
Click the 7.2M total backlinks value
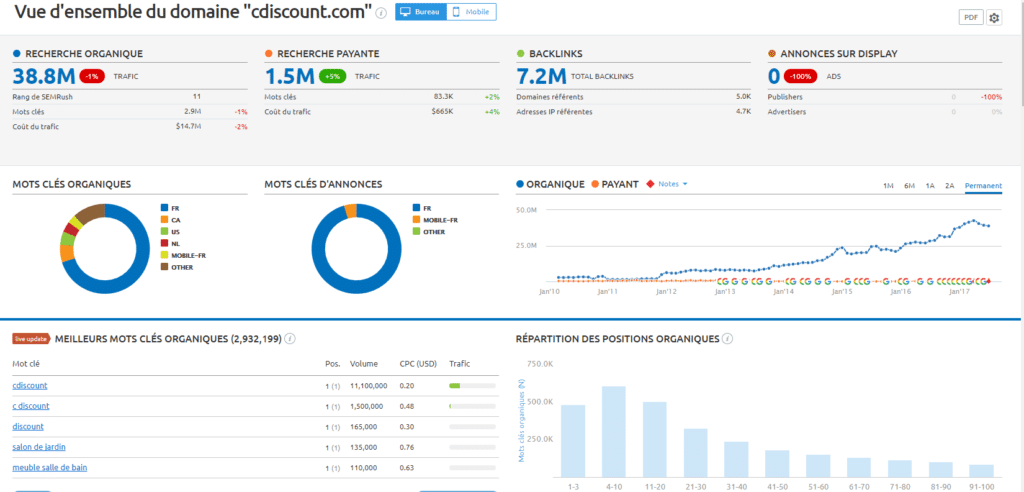click(541, 76)
